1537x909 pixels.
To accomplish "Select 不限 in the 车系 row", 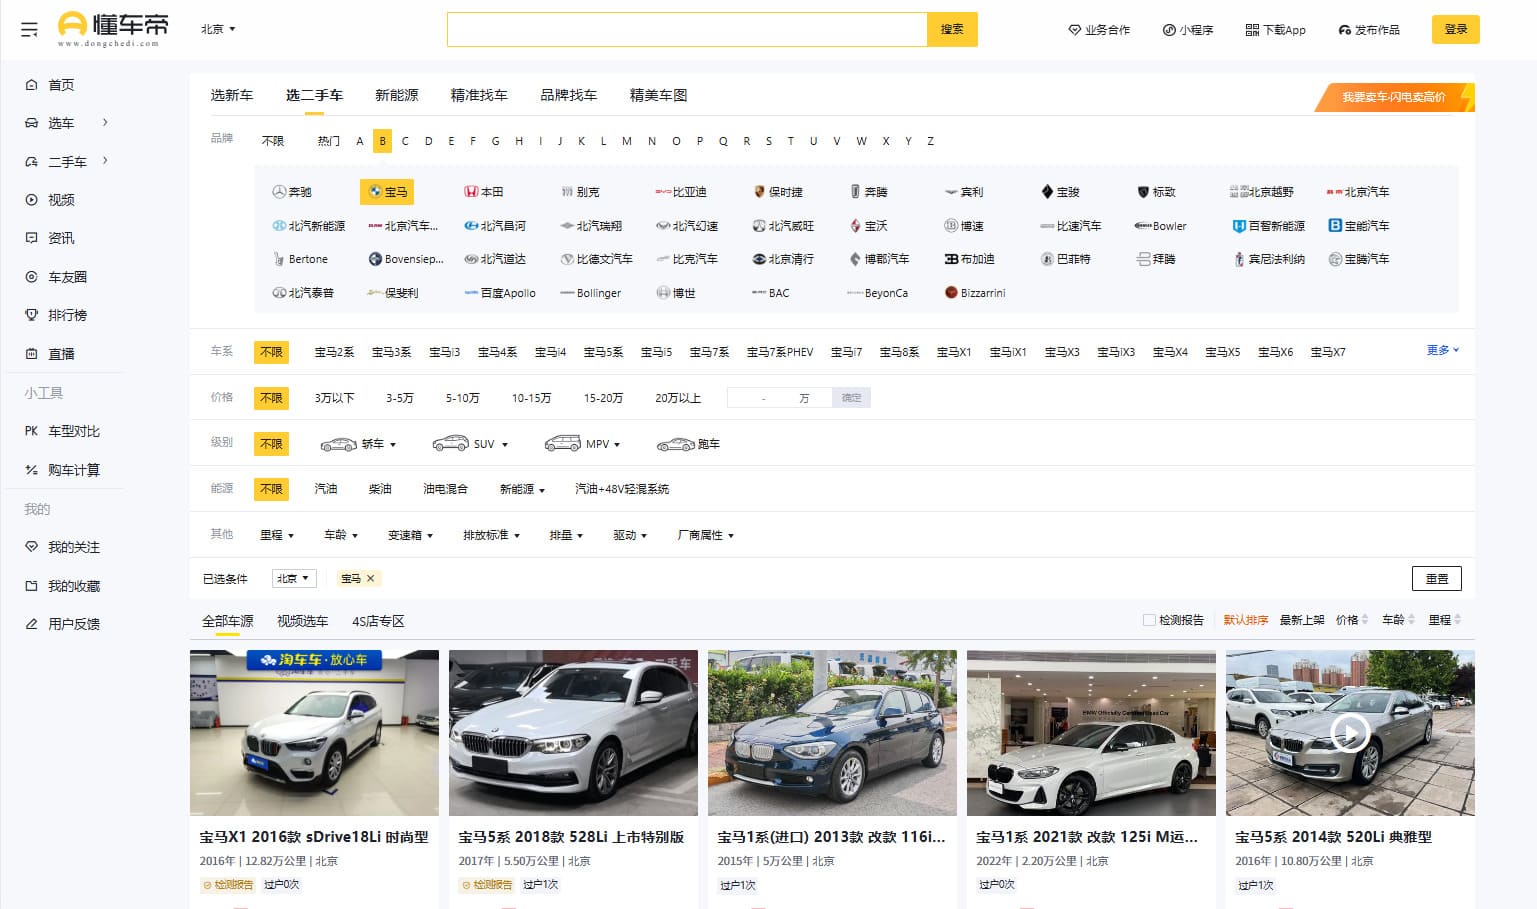I will click(271, 352).
